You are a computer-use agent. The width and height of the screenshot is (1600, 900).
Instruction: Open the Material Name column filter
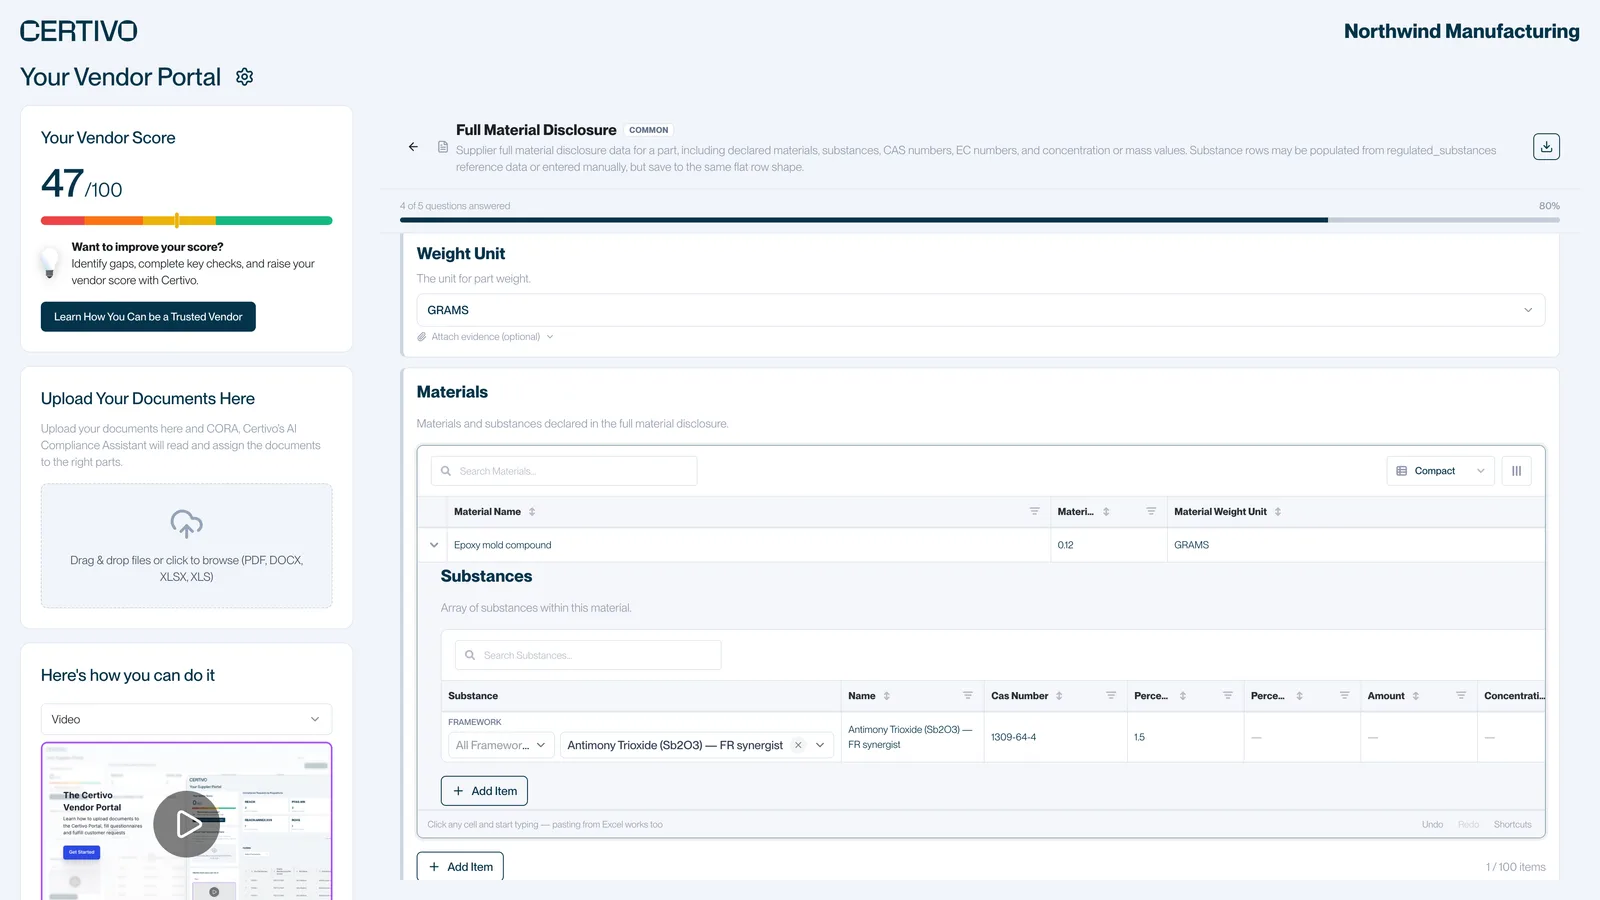[1034, 512]
